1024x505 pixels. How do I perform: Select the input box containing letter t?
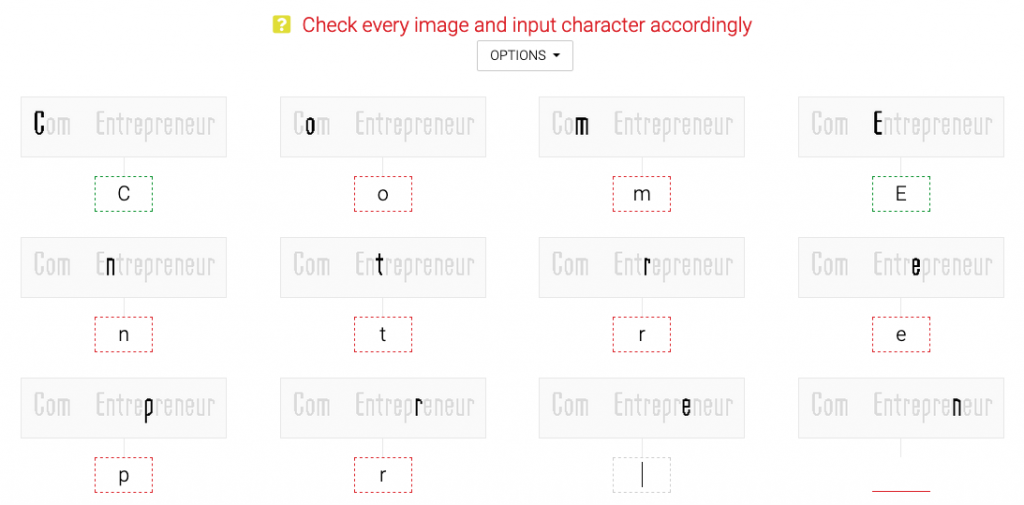pyautogui.click(x=383, y=334)
